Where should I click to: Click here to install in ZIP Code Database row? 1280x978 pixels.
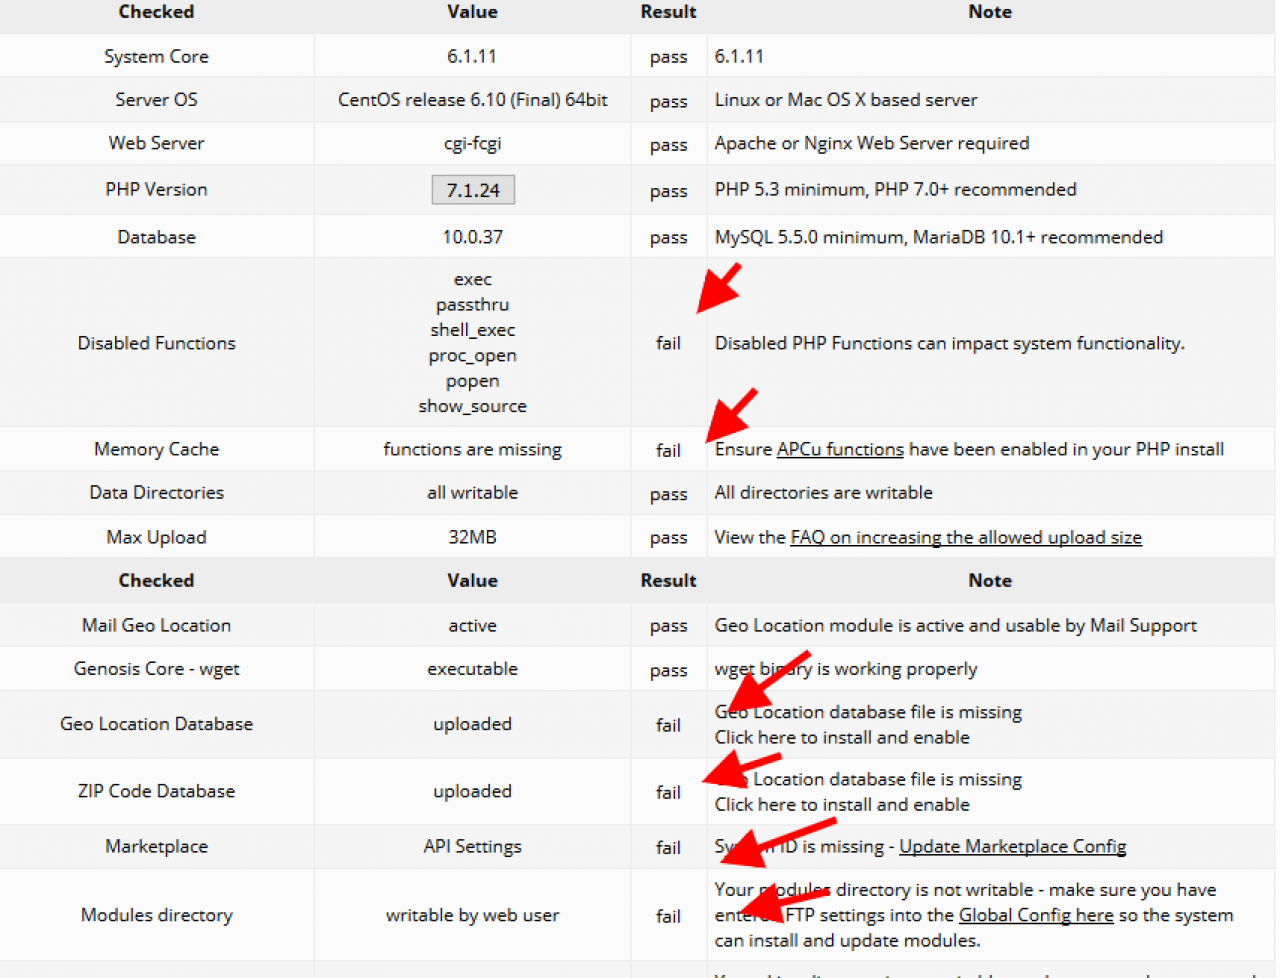[x=842, y=804]
